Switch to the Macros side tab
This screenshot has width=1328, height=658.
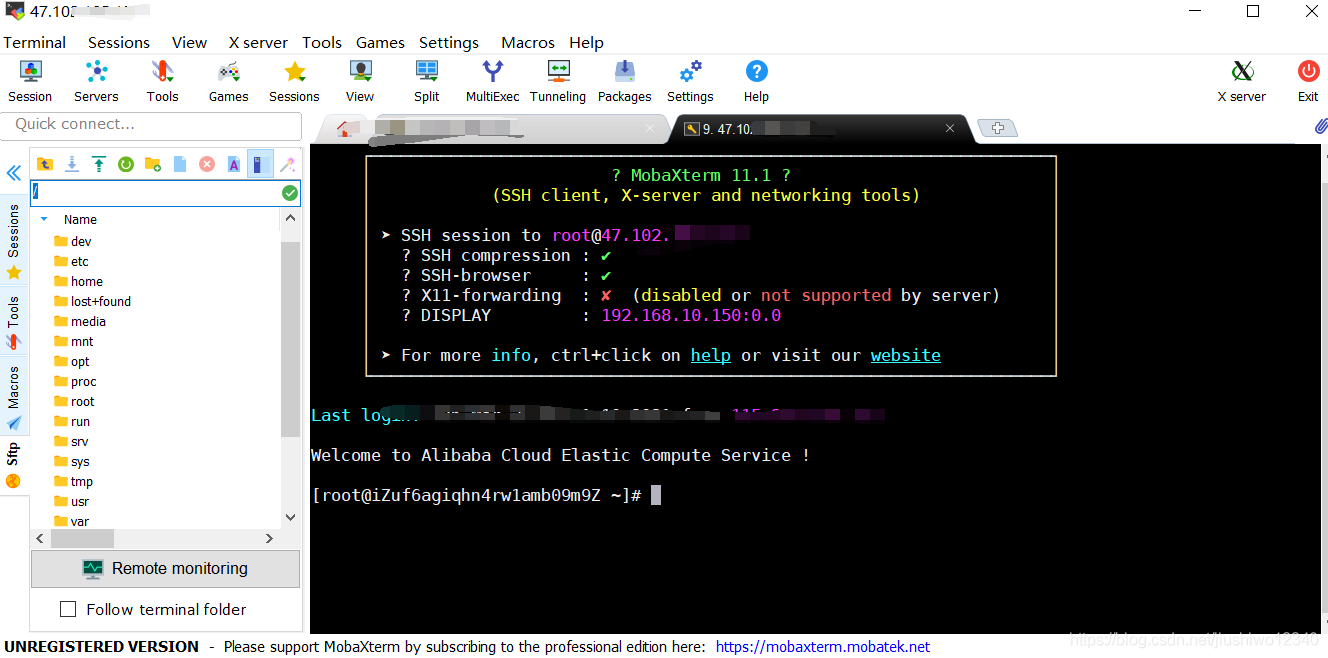(x=14, y=398)
